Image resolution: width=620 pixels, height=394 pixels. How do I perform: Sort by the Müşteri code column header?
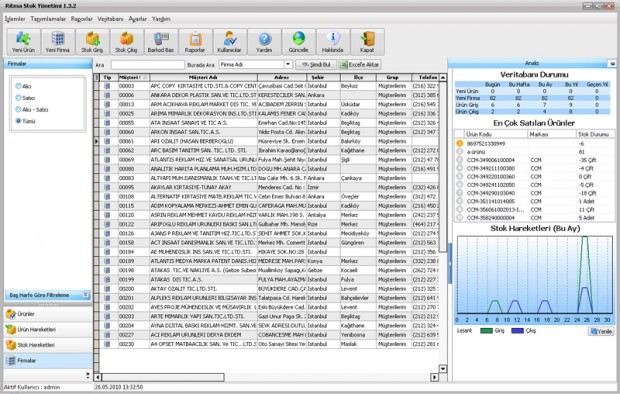click(x=134, y=78)
